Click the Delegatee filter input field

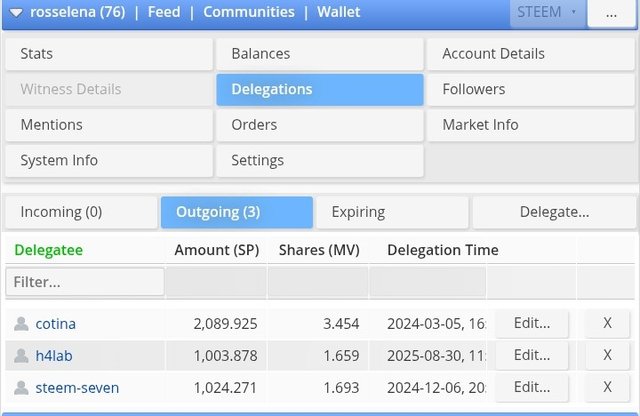(x=85, y=282)
